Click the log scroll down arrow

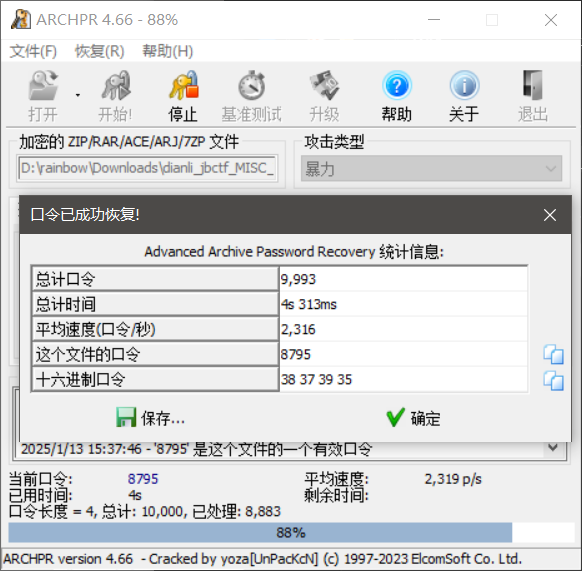click(553, 448)
